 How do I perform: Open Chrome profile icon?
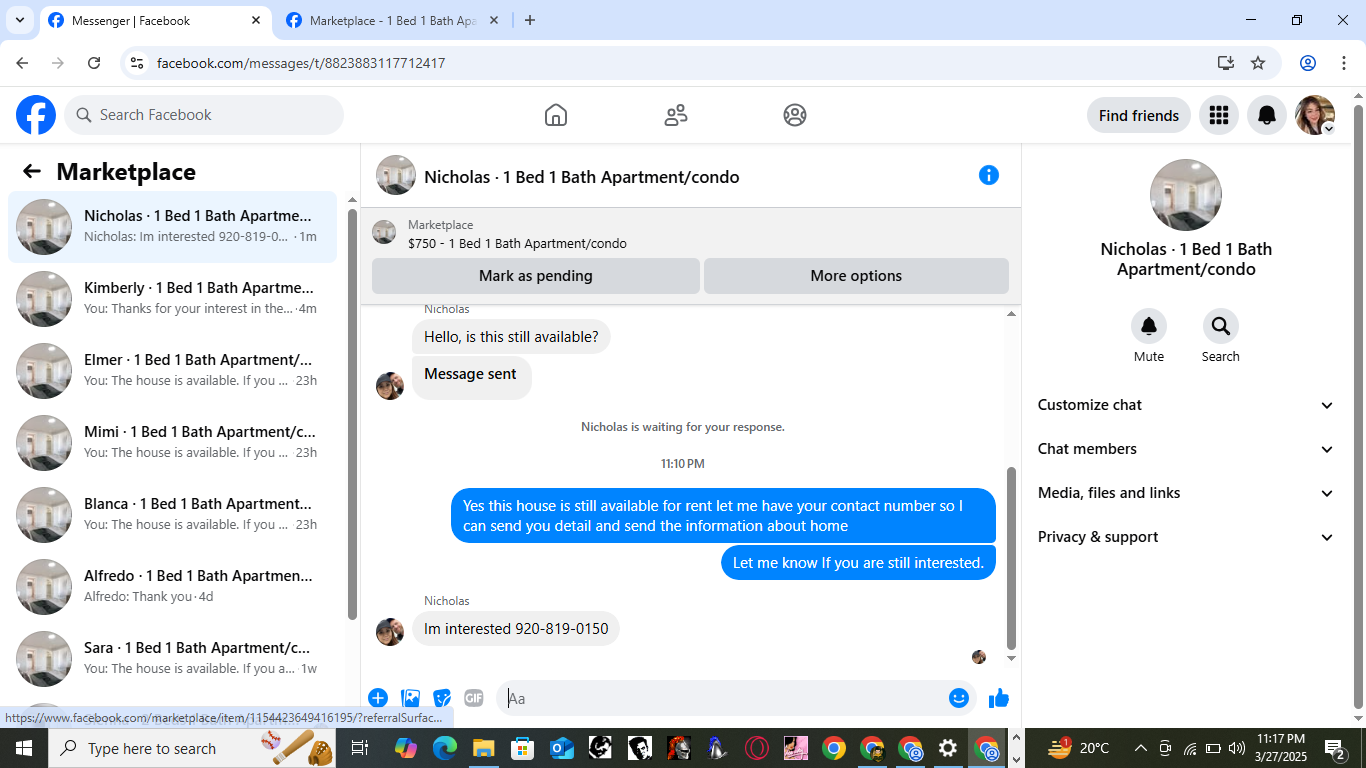[x=1308, y=63]
